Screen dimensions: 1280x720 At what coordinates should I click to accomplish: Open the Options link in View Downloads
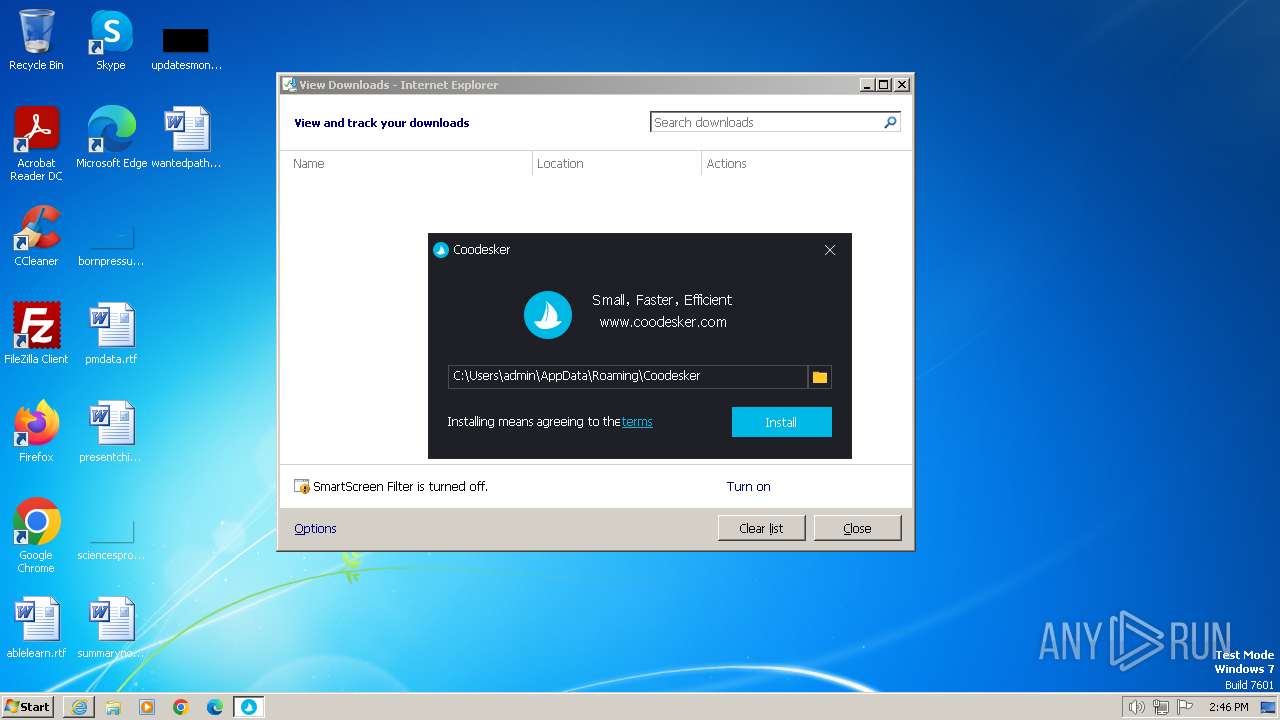[315, 528]
